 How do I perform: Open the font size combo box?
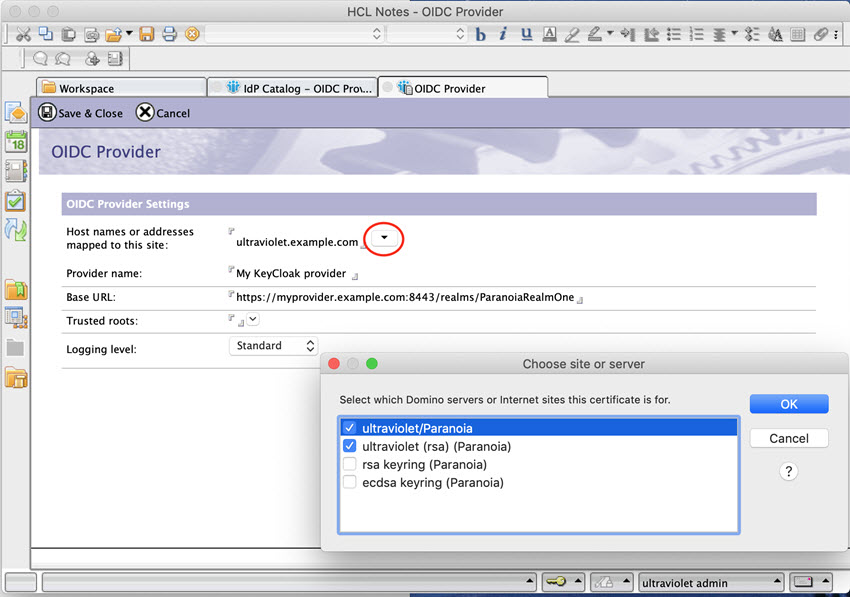[427, 34]
